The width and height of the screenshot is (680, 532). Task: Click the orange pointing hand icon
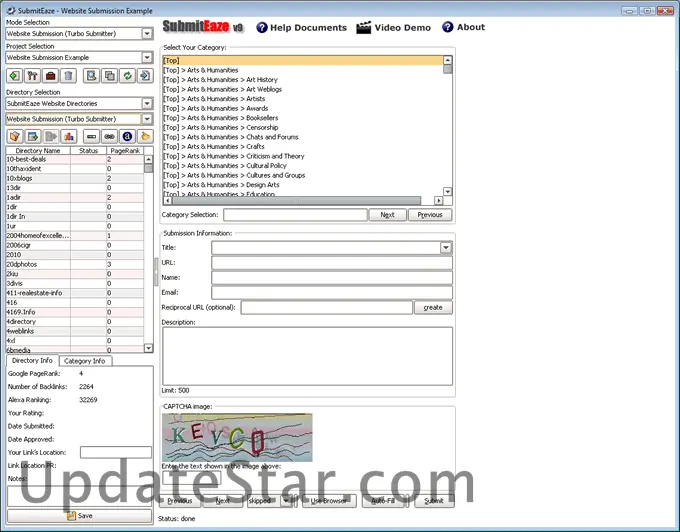click(x=145, y=137)
